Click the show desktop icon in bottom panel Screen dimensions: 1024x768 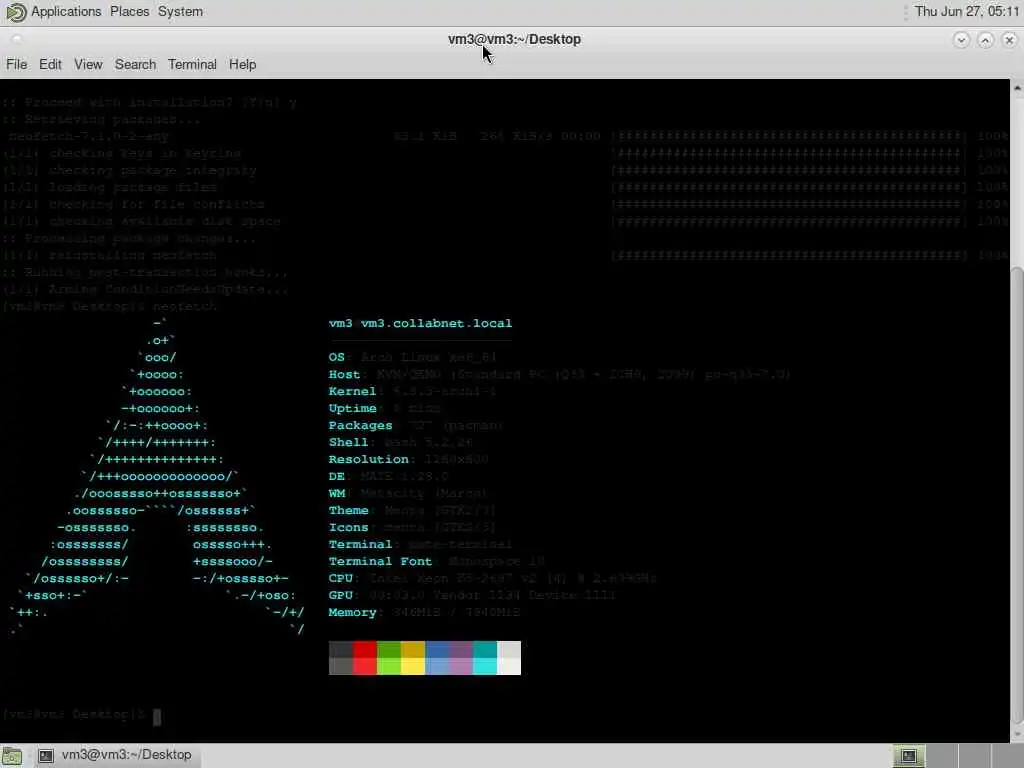click(12, 756)
